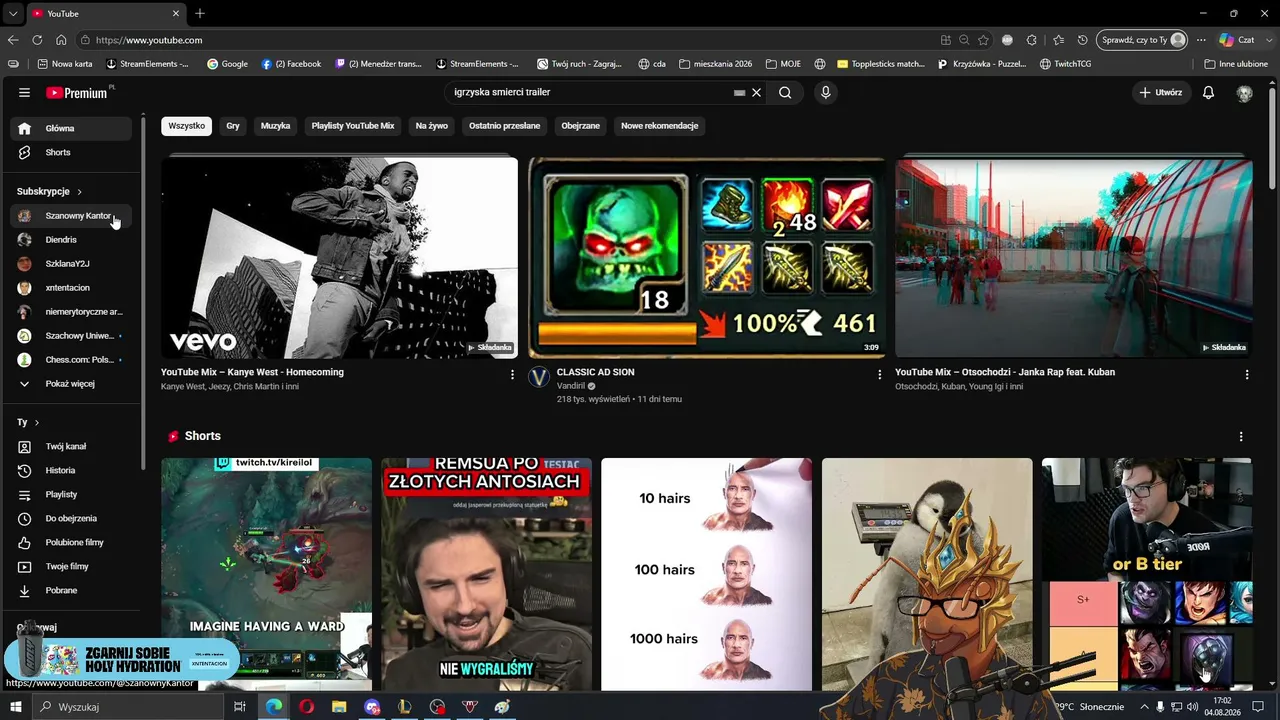This screenshot has height=720, width=1280.
Task: Click the Sprawdź, czy to Ty profile button
Action: [x=1142, y=40]
